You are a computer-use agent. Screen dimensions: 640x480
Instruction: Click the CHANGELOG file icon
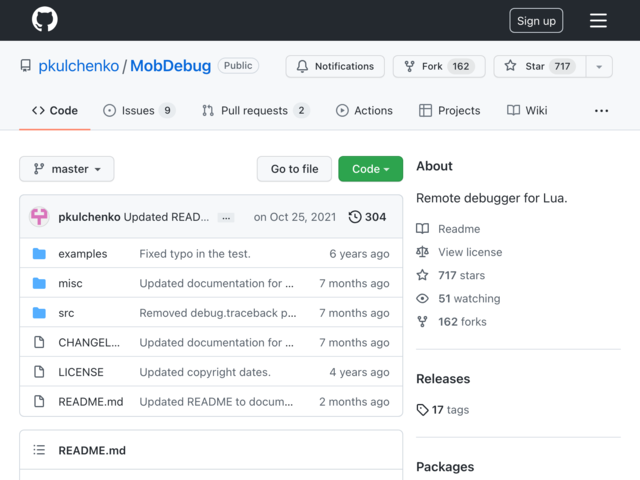tap(39, 342)
